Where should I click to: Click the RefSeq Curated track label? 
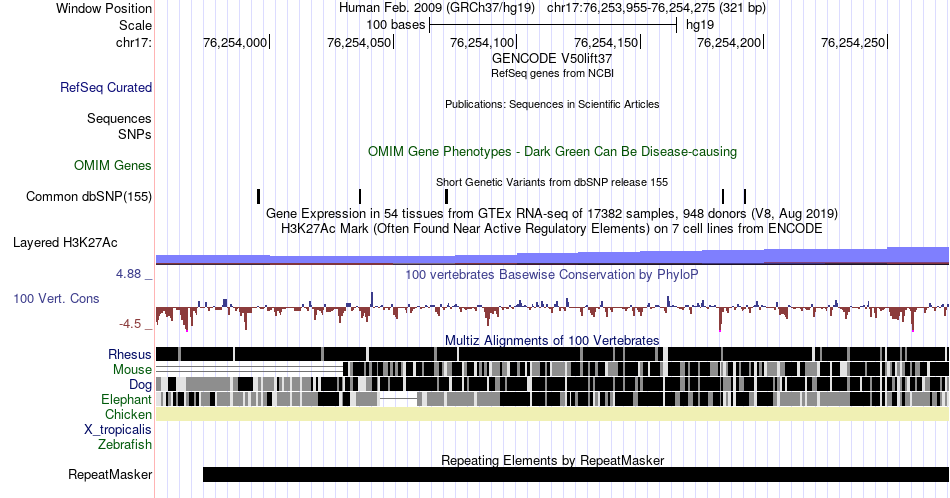click(x=106, y=88)
